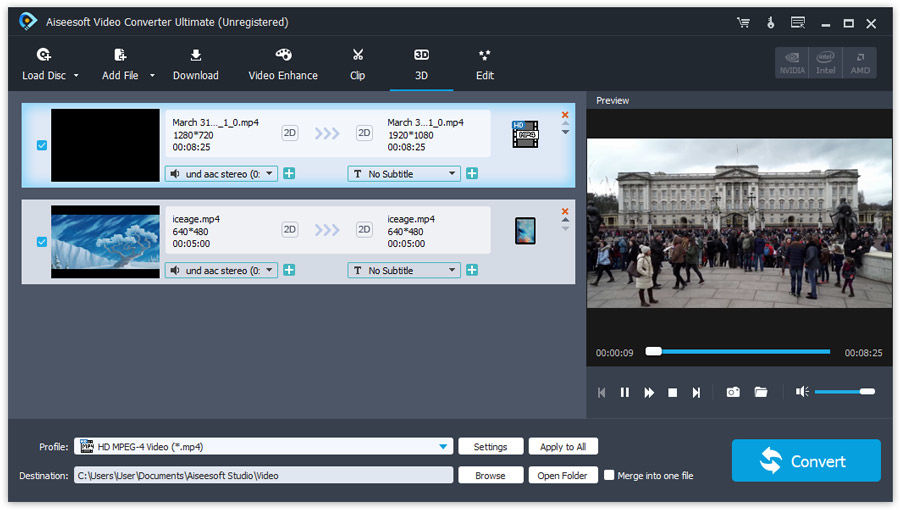Viewport: 900px width, 510px height.
Task: Open subtitle dropdown for March 31 video
Action: [x=404, y=174]
